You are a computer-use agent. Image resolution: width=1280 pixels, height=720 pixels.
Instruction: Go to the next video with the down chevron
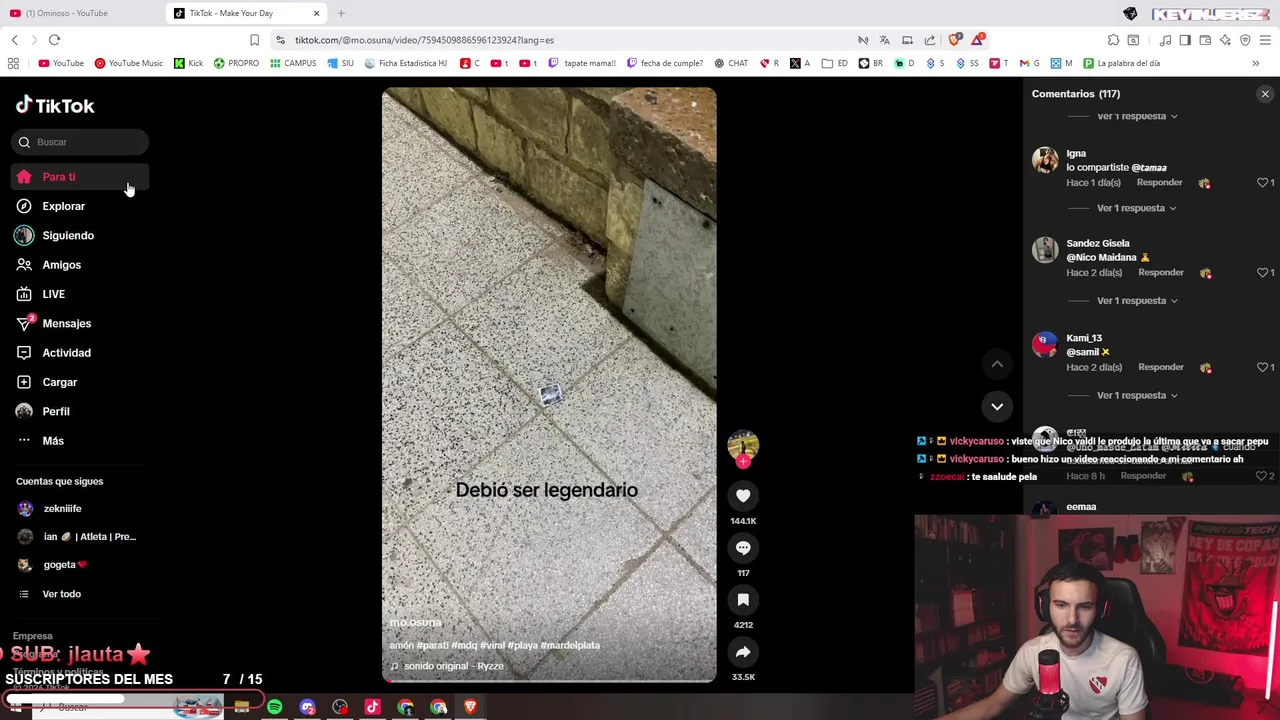(997, 406)
